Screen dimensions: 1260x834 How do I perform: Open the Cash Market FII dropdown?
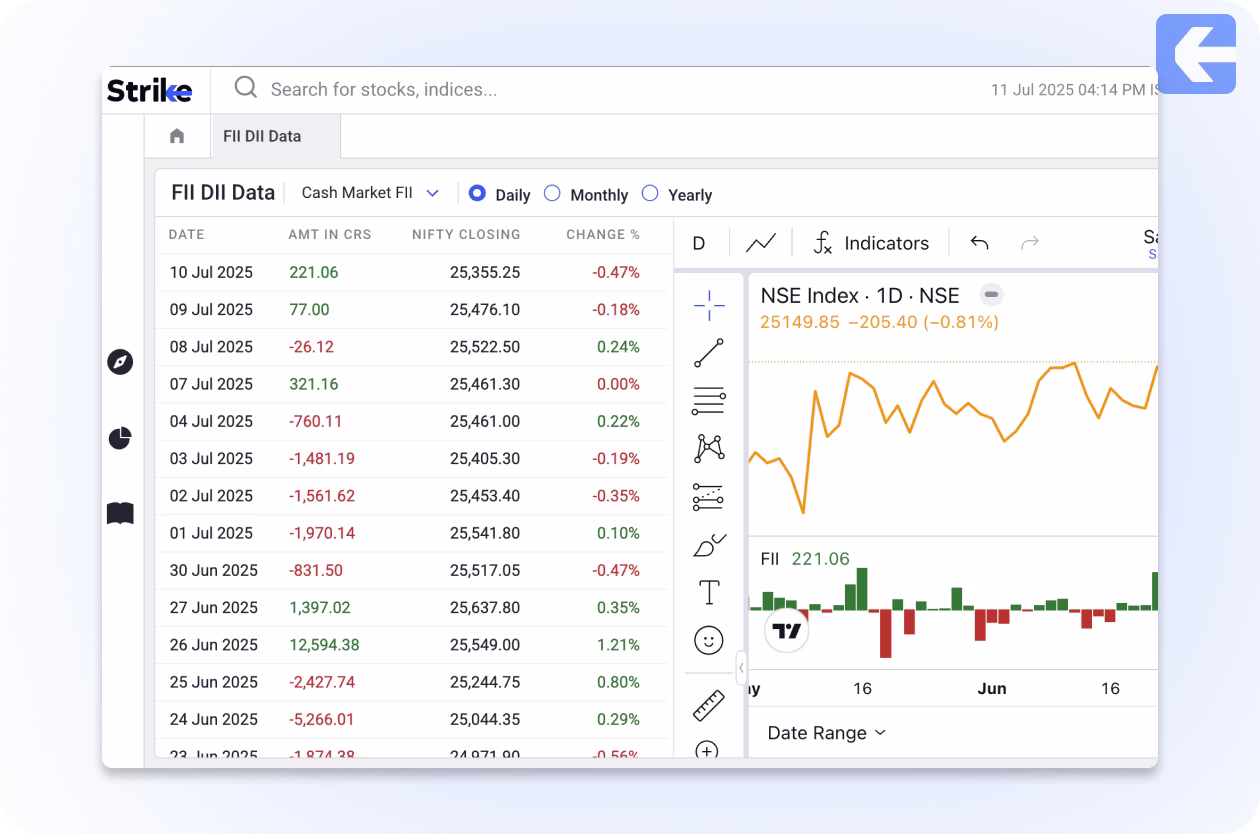tap(370, 193)
